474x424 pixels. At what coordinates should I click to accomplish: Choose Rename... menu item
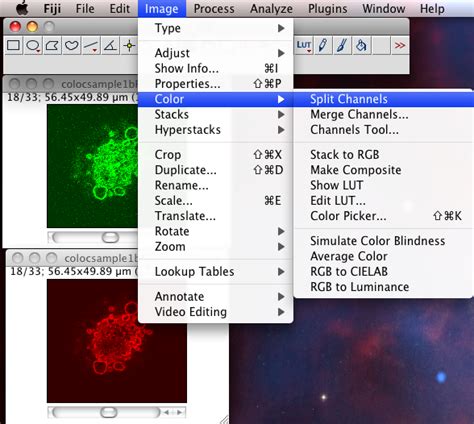click(216, 185)
